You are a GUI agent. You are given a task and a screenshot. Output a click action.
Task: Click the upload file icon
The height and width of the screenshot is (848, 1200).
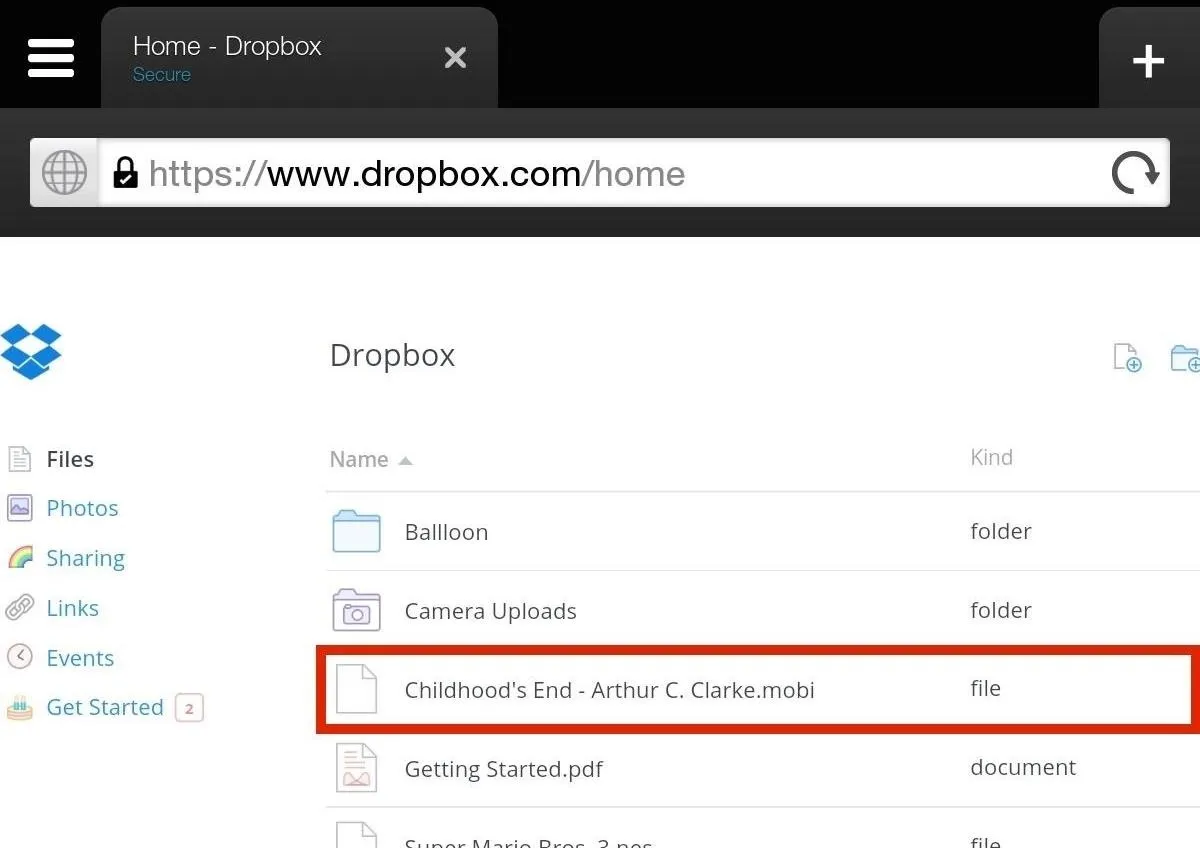(x=1127, y=357)
